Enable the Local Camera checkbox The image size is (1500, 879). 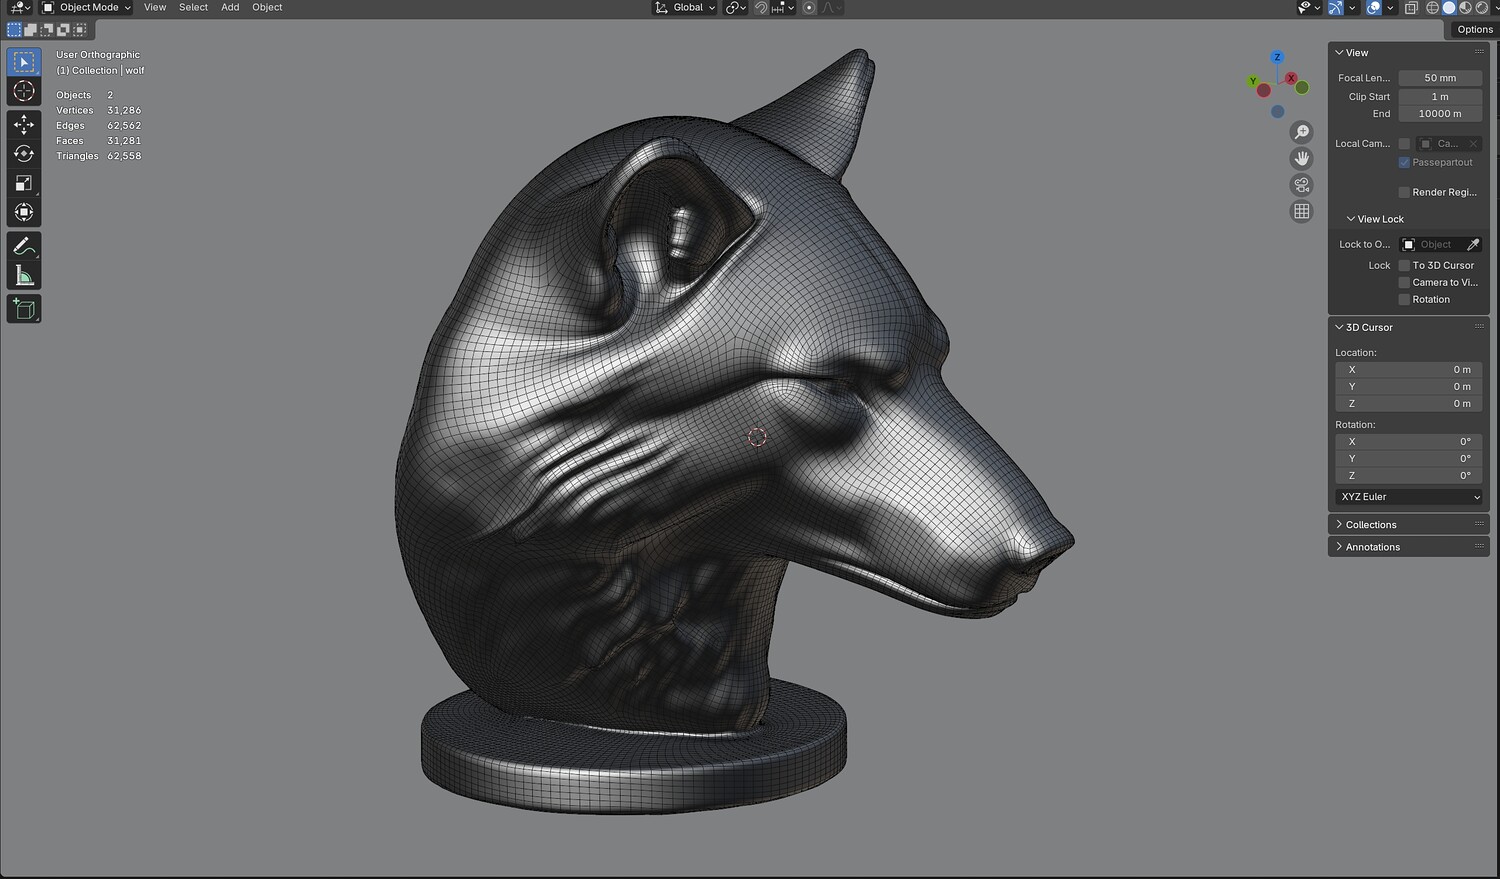pyautogui.click(x=1404, y=144)
